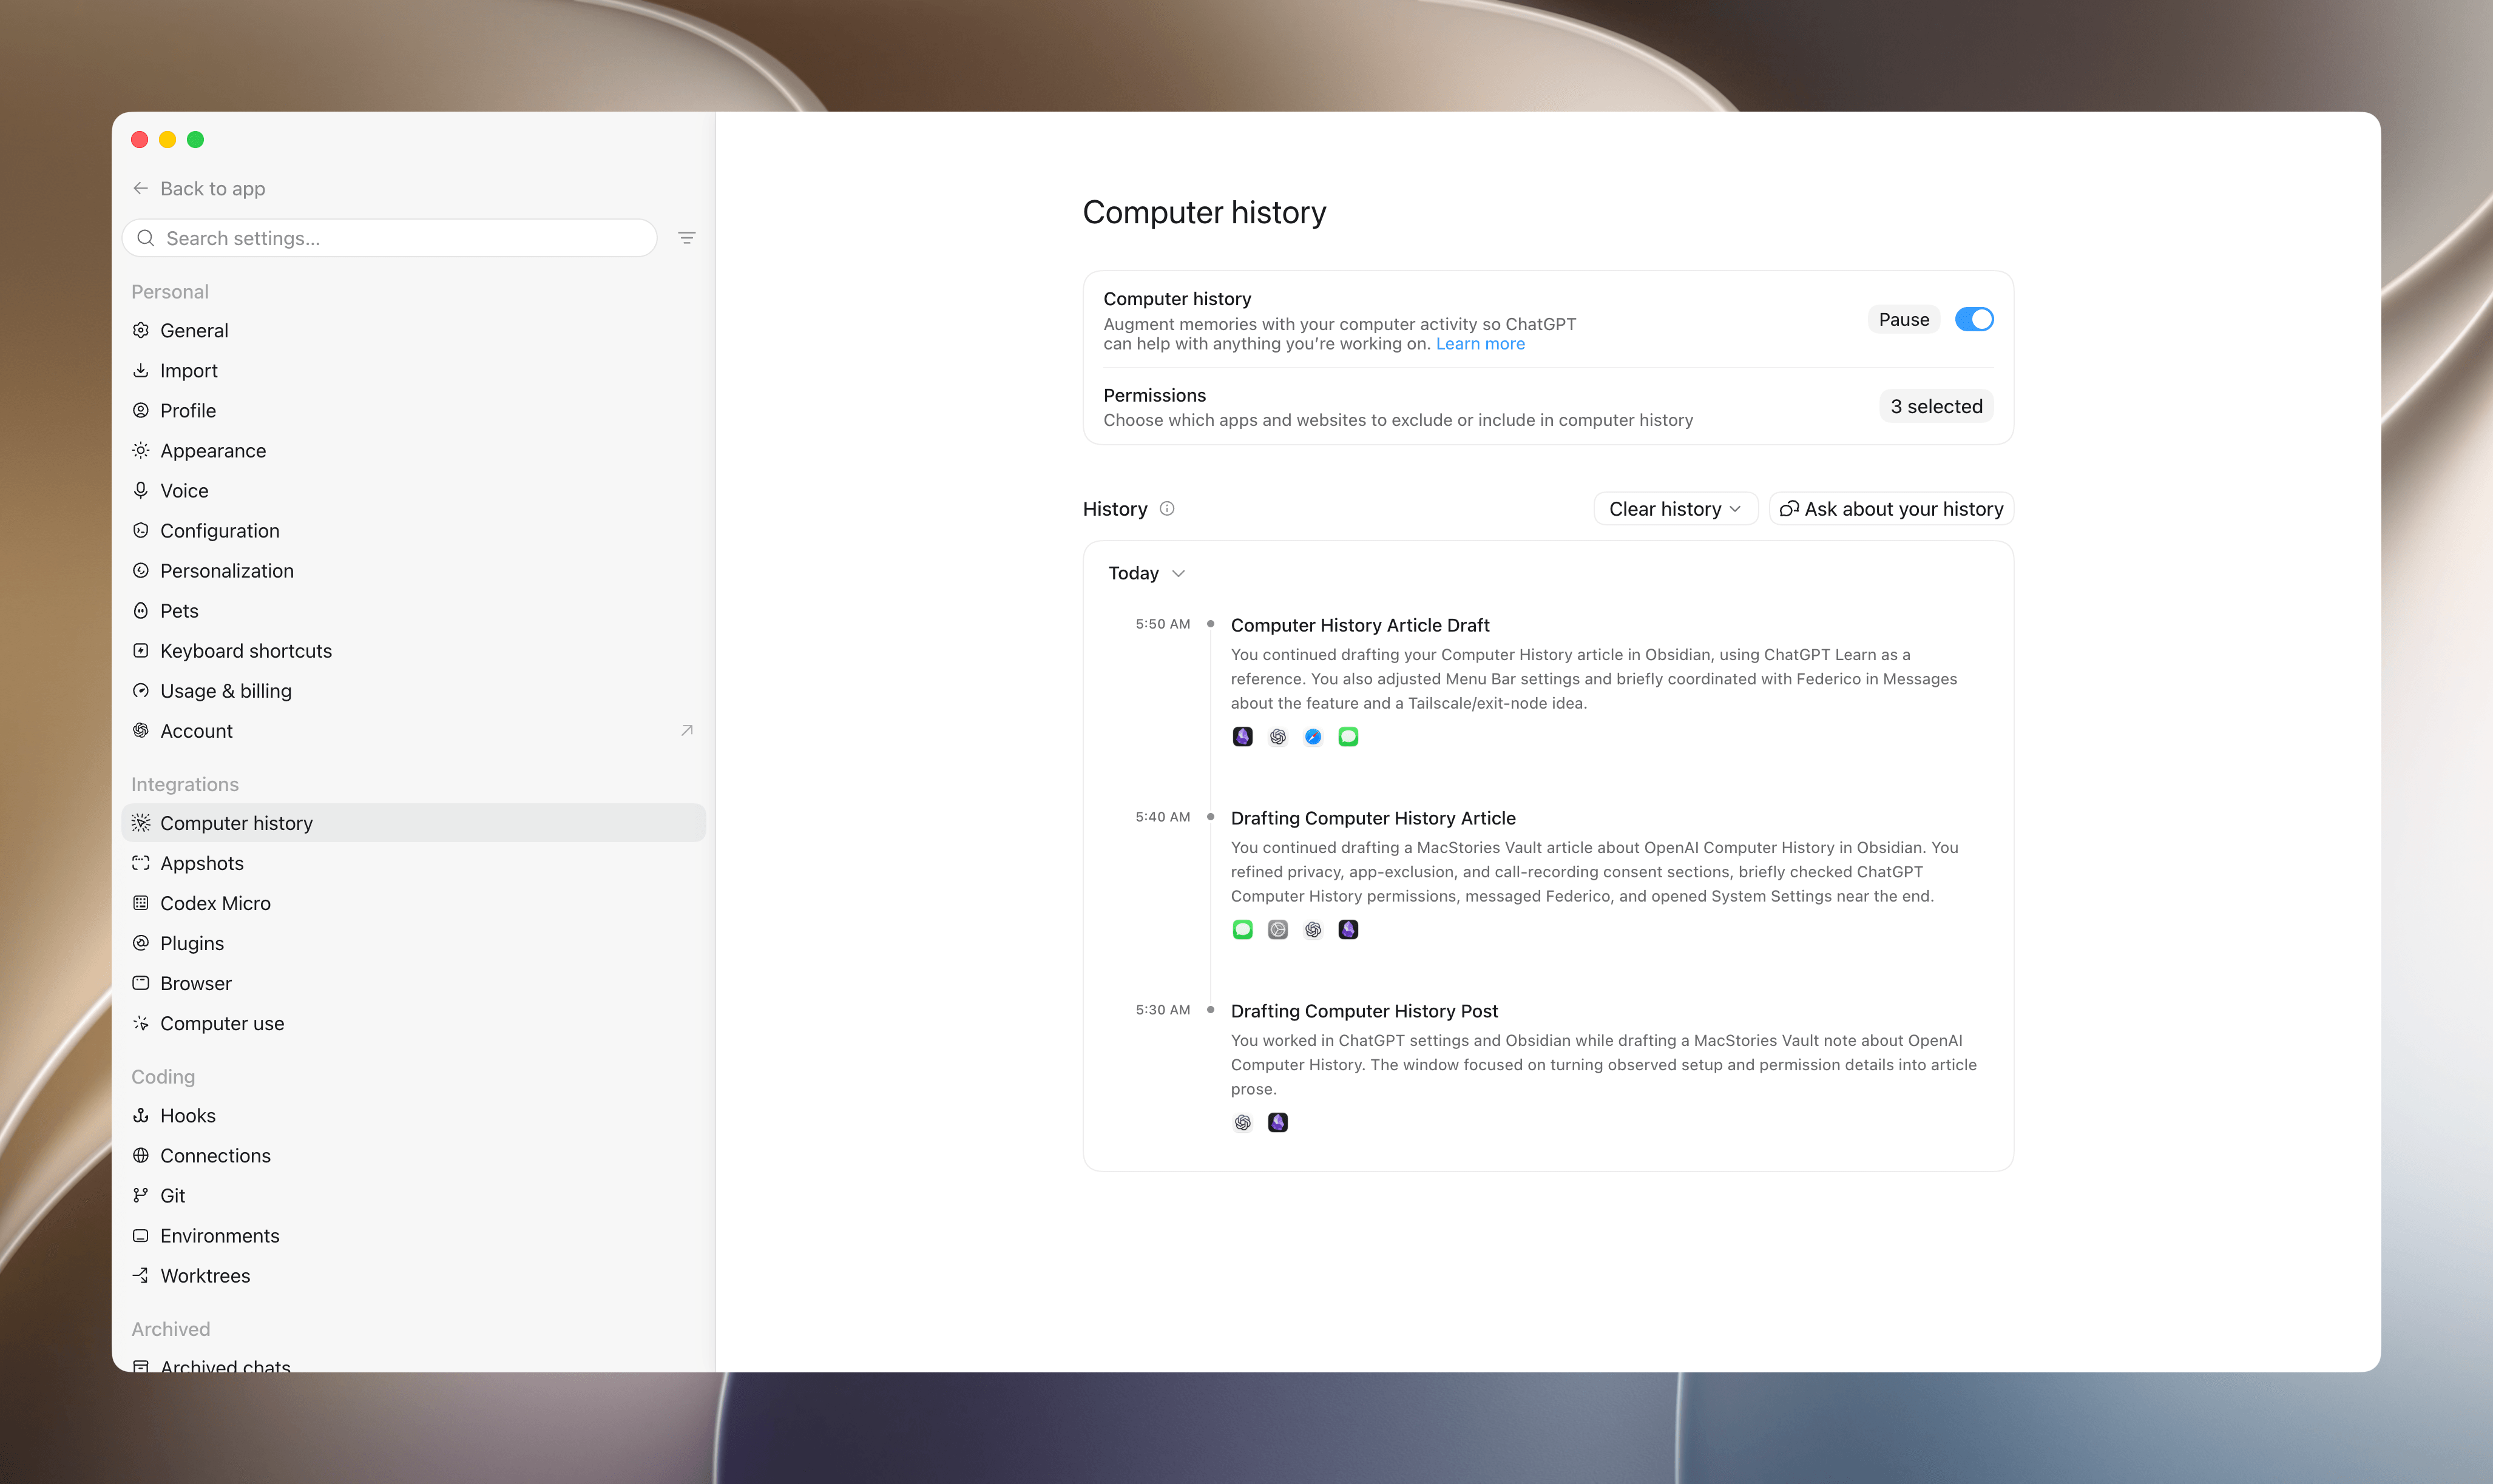This screenshot has width=2493, height=1484.
Task: Open Browser settings
Action: pyautogui.click(x=413, y=983)
